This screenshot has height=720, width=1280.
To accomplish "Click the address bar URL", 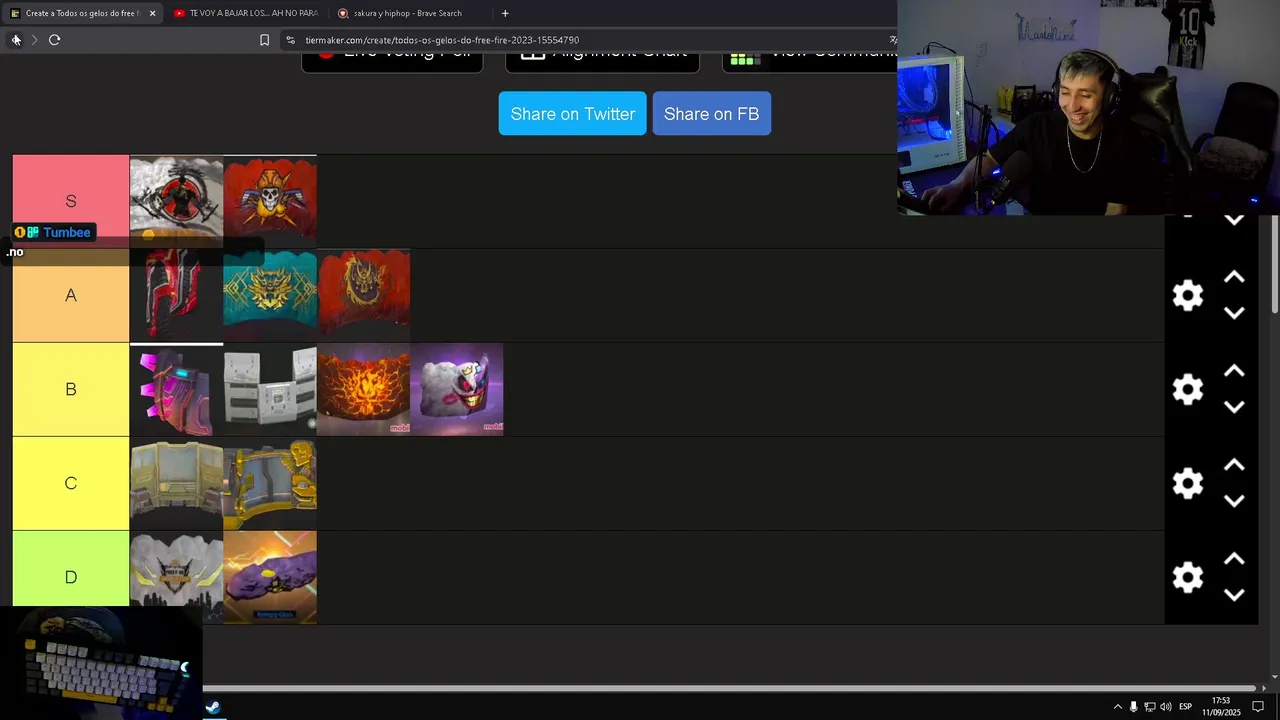I will 442,40.
